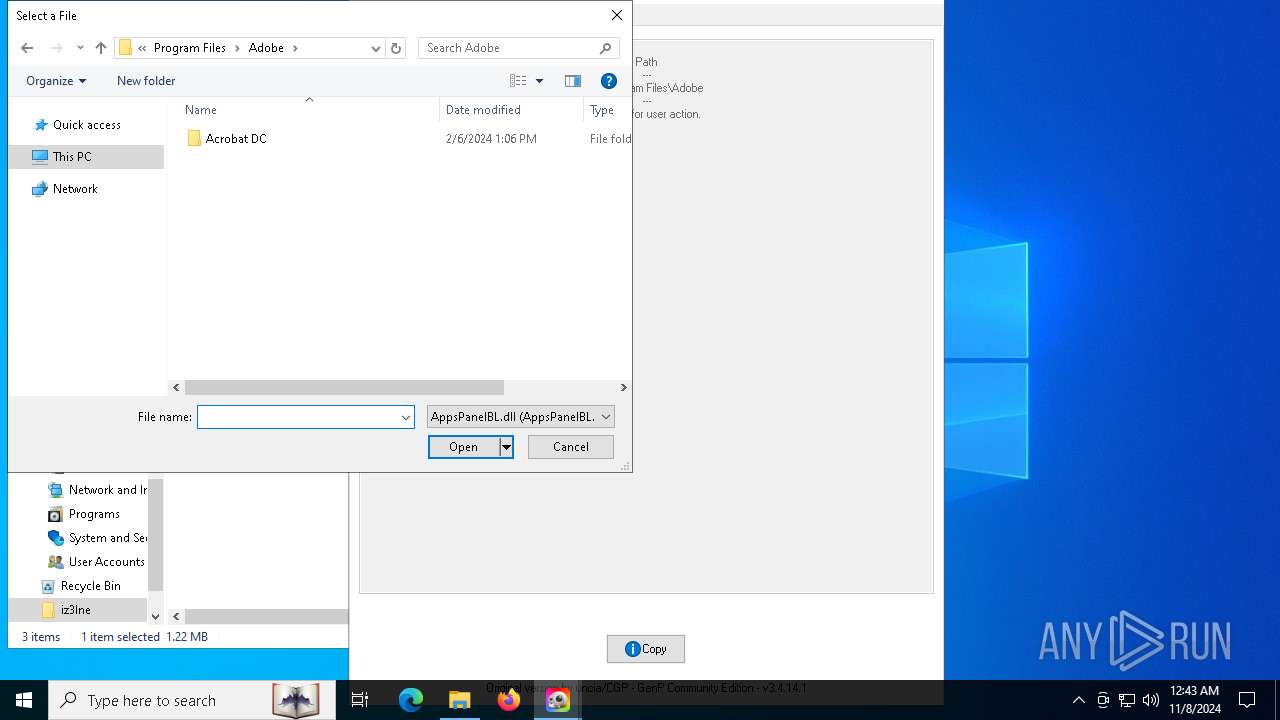1280x720 pixels.
Task: Click the Open button
Action: pos(464,447)
